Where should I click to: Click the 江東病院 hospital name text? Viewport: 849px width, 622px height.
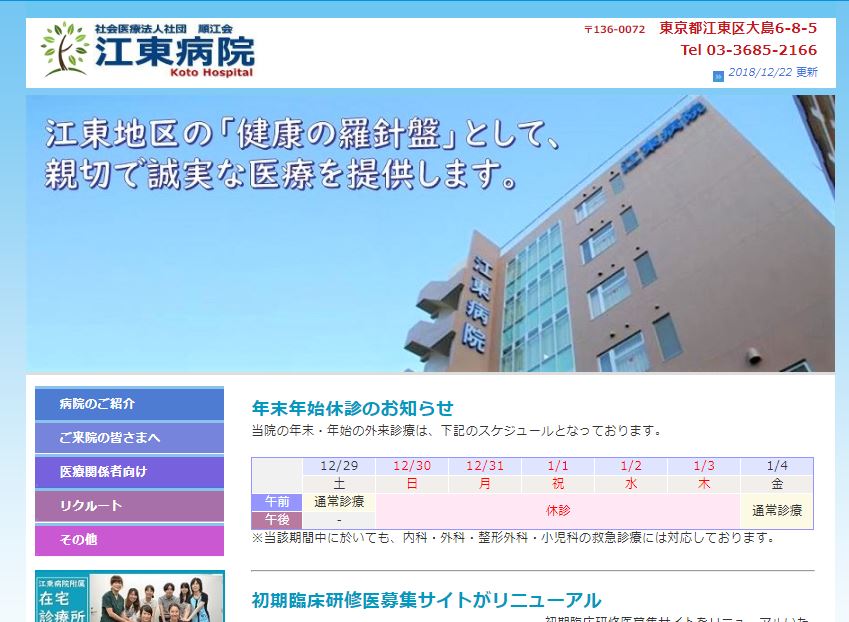[x=174, y=52]
